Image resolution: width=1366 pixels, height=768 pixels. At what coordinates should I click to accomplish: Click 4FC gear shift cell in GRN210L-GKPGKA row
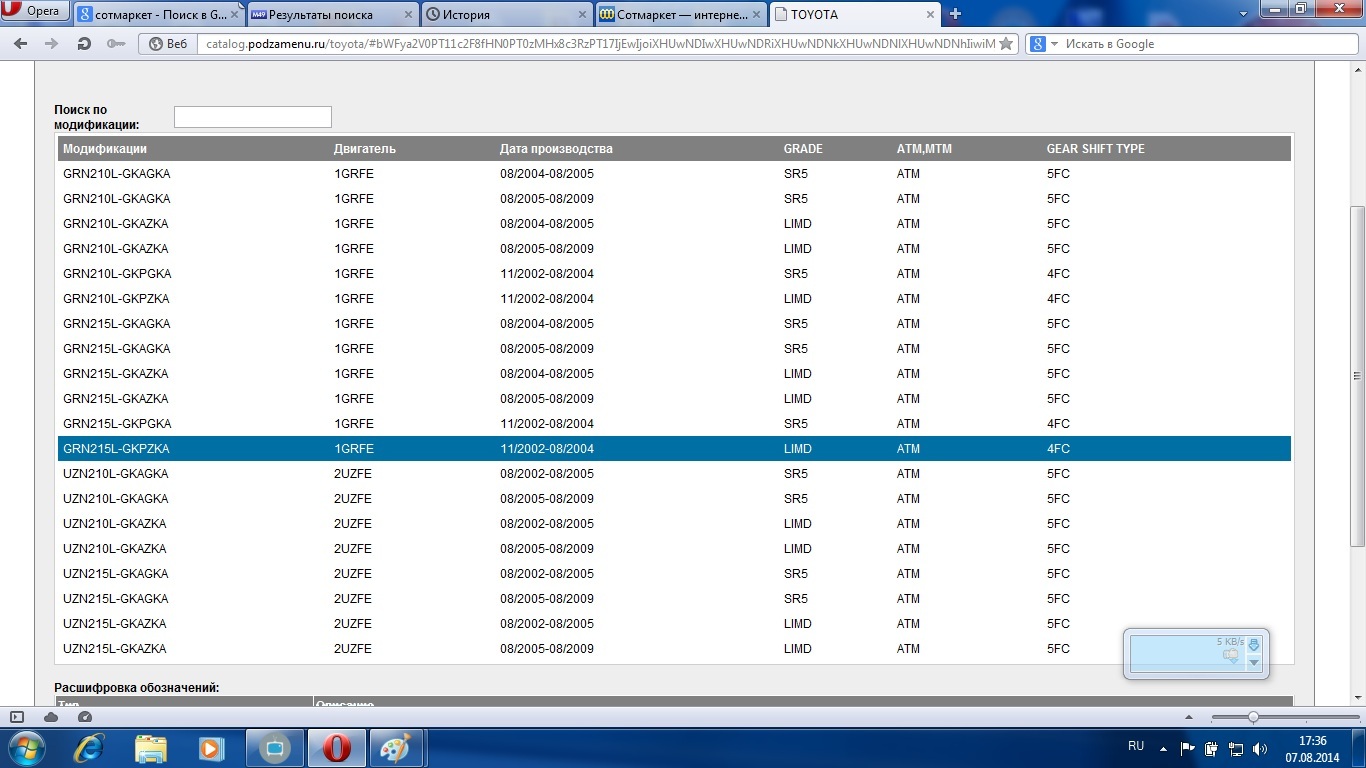(x=1058, y=274)
